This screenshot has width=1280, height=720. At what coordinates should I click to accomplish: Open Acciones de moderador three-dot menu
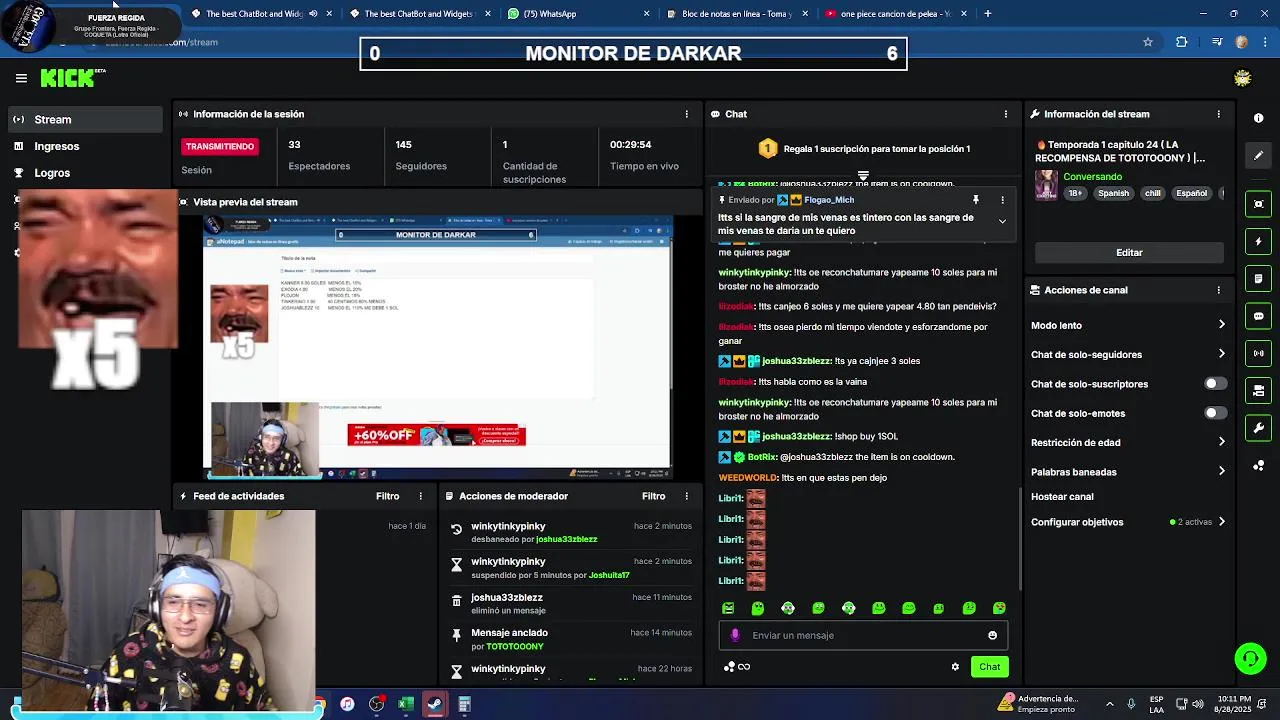click(686, 496)
